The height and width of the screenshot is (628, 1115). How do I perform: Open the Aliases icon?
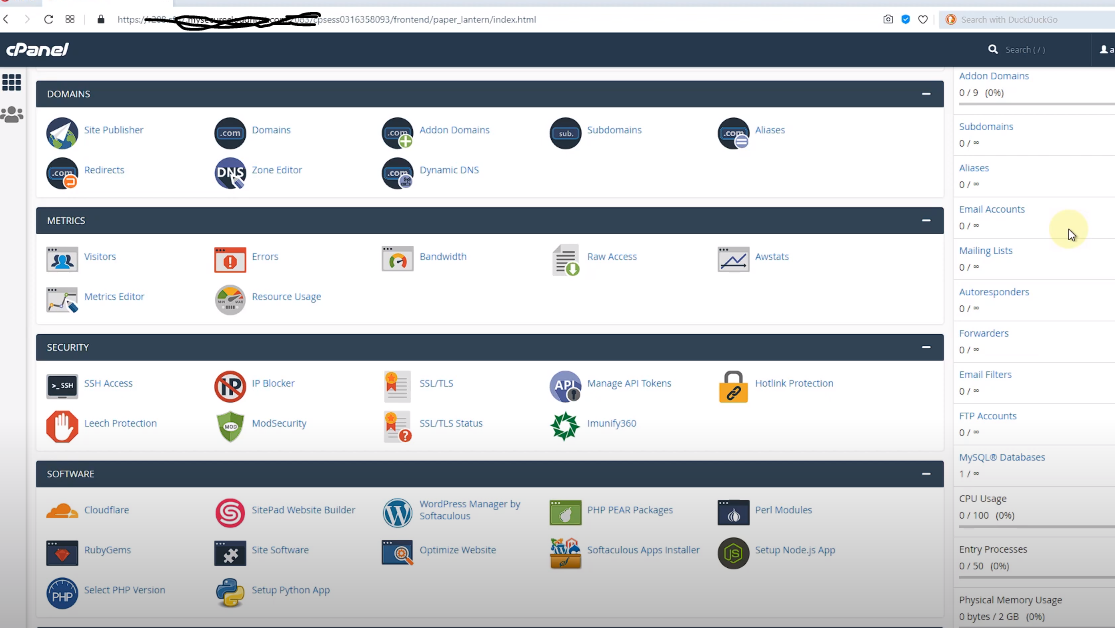(x=733, y=132)
